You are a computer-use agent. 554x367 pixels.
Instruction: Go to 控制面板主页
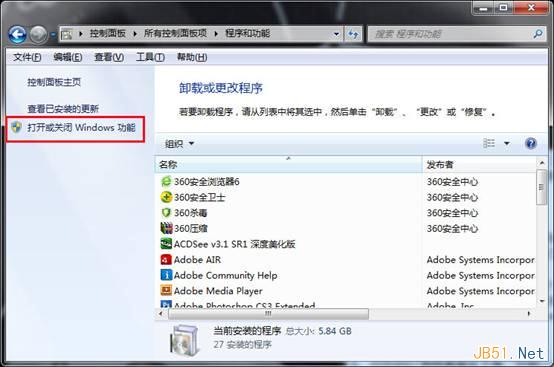click(54, 82)
